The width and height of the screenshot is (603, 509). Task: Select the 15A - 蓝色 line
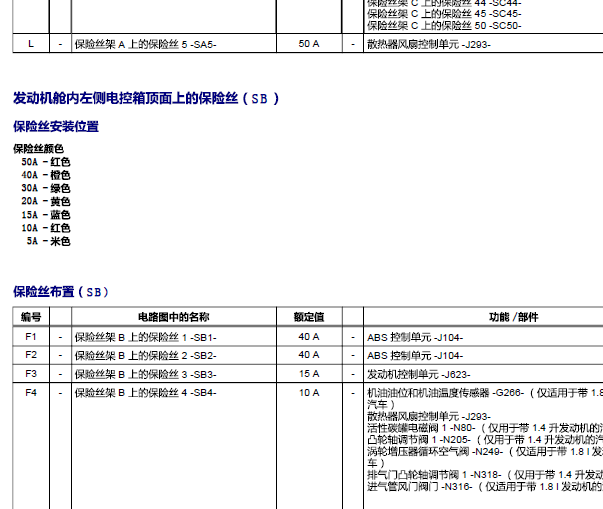coord(46,215)
